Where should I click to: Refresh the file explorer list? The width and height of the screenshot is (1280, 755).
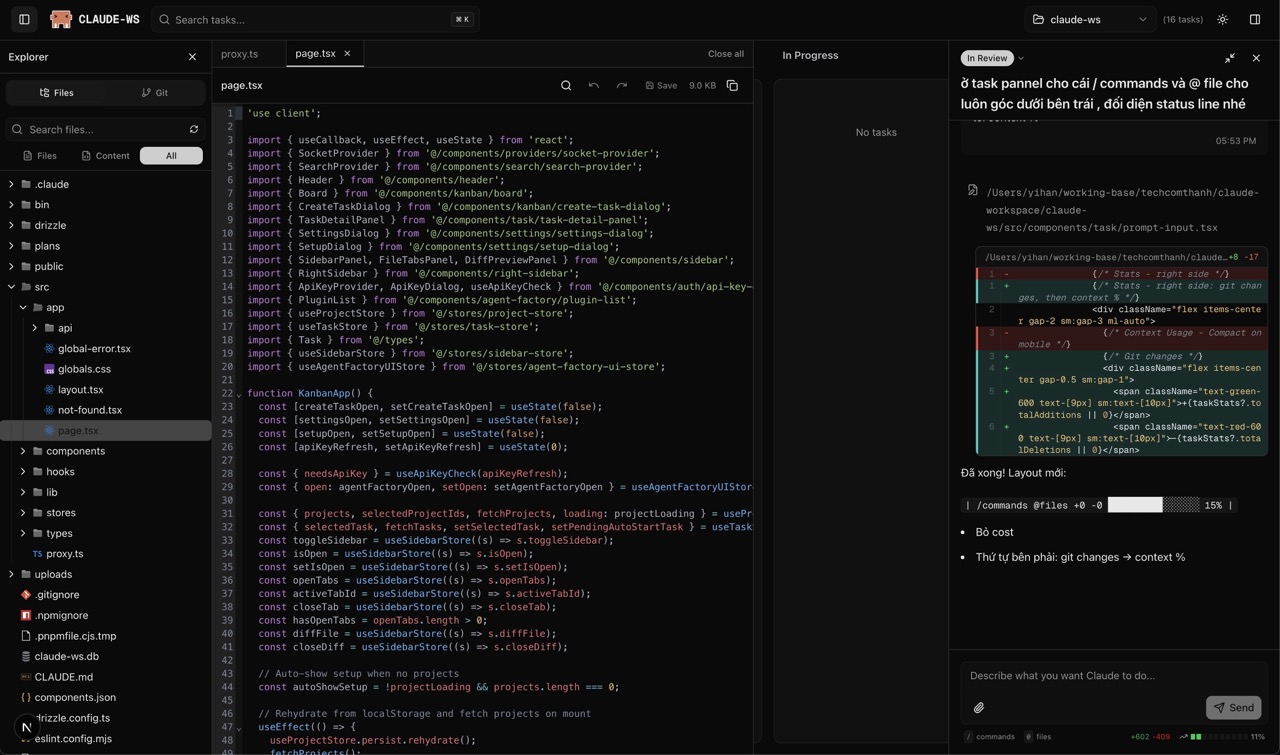[194, 129]
